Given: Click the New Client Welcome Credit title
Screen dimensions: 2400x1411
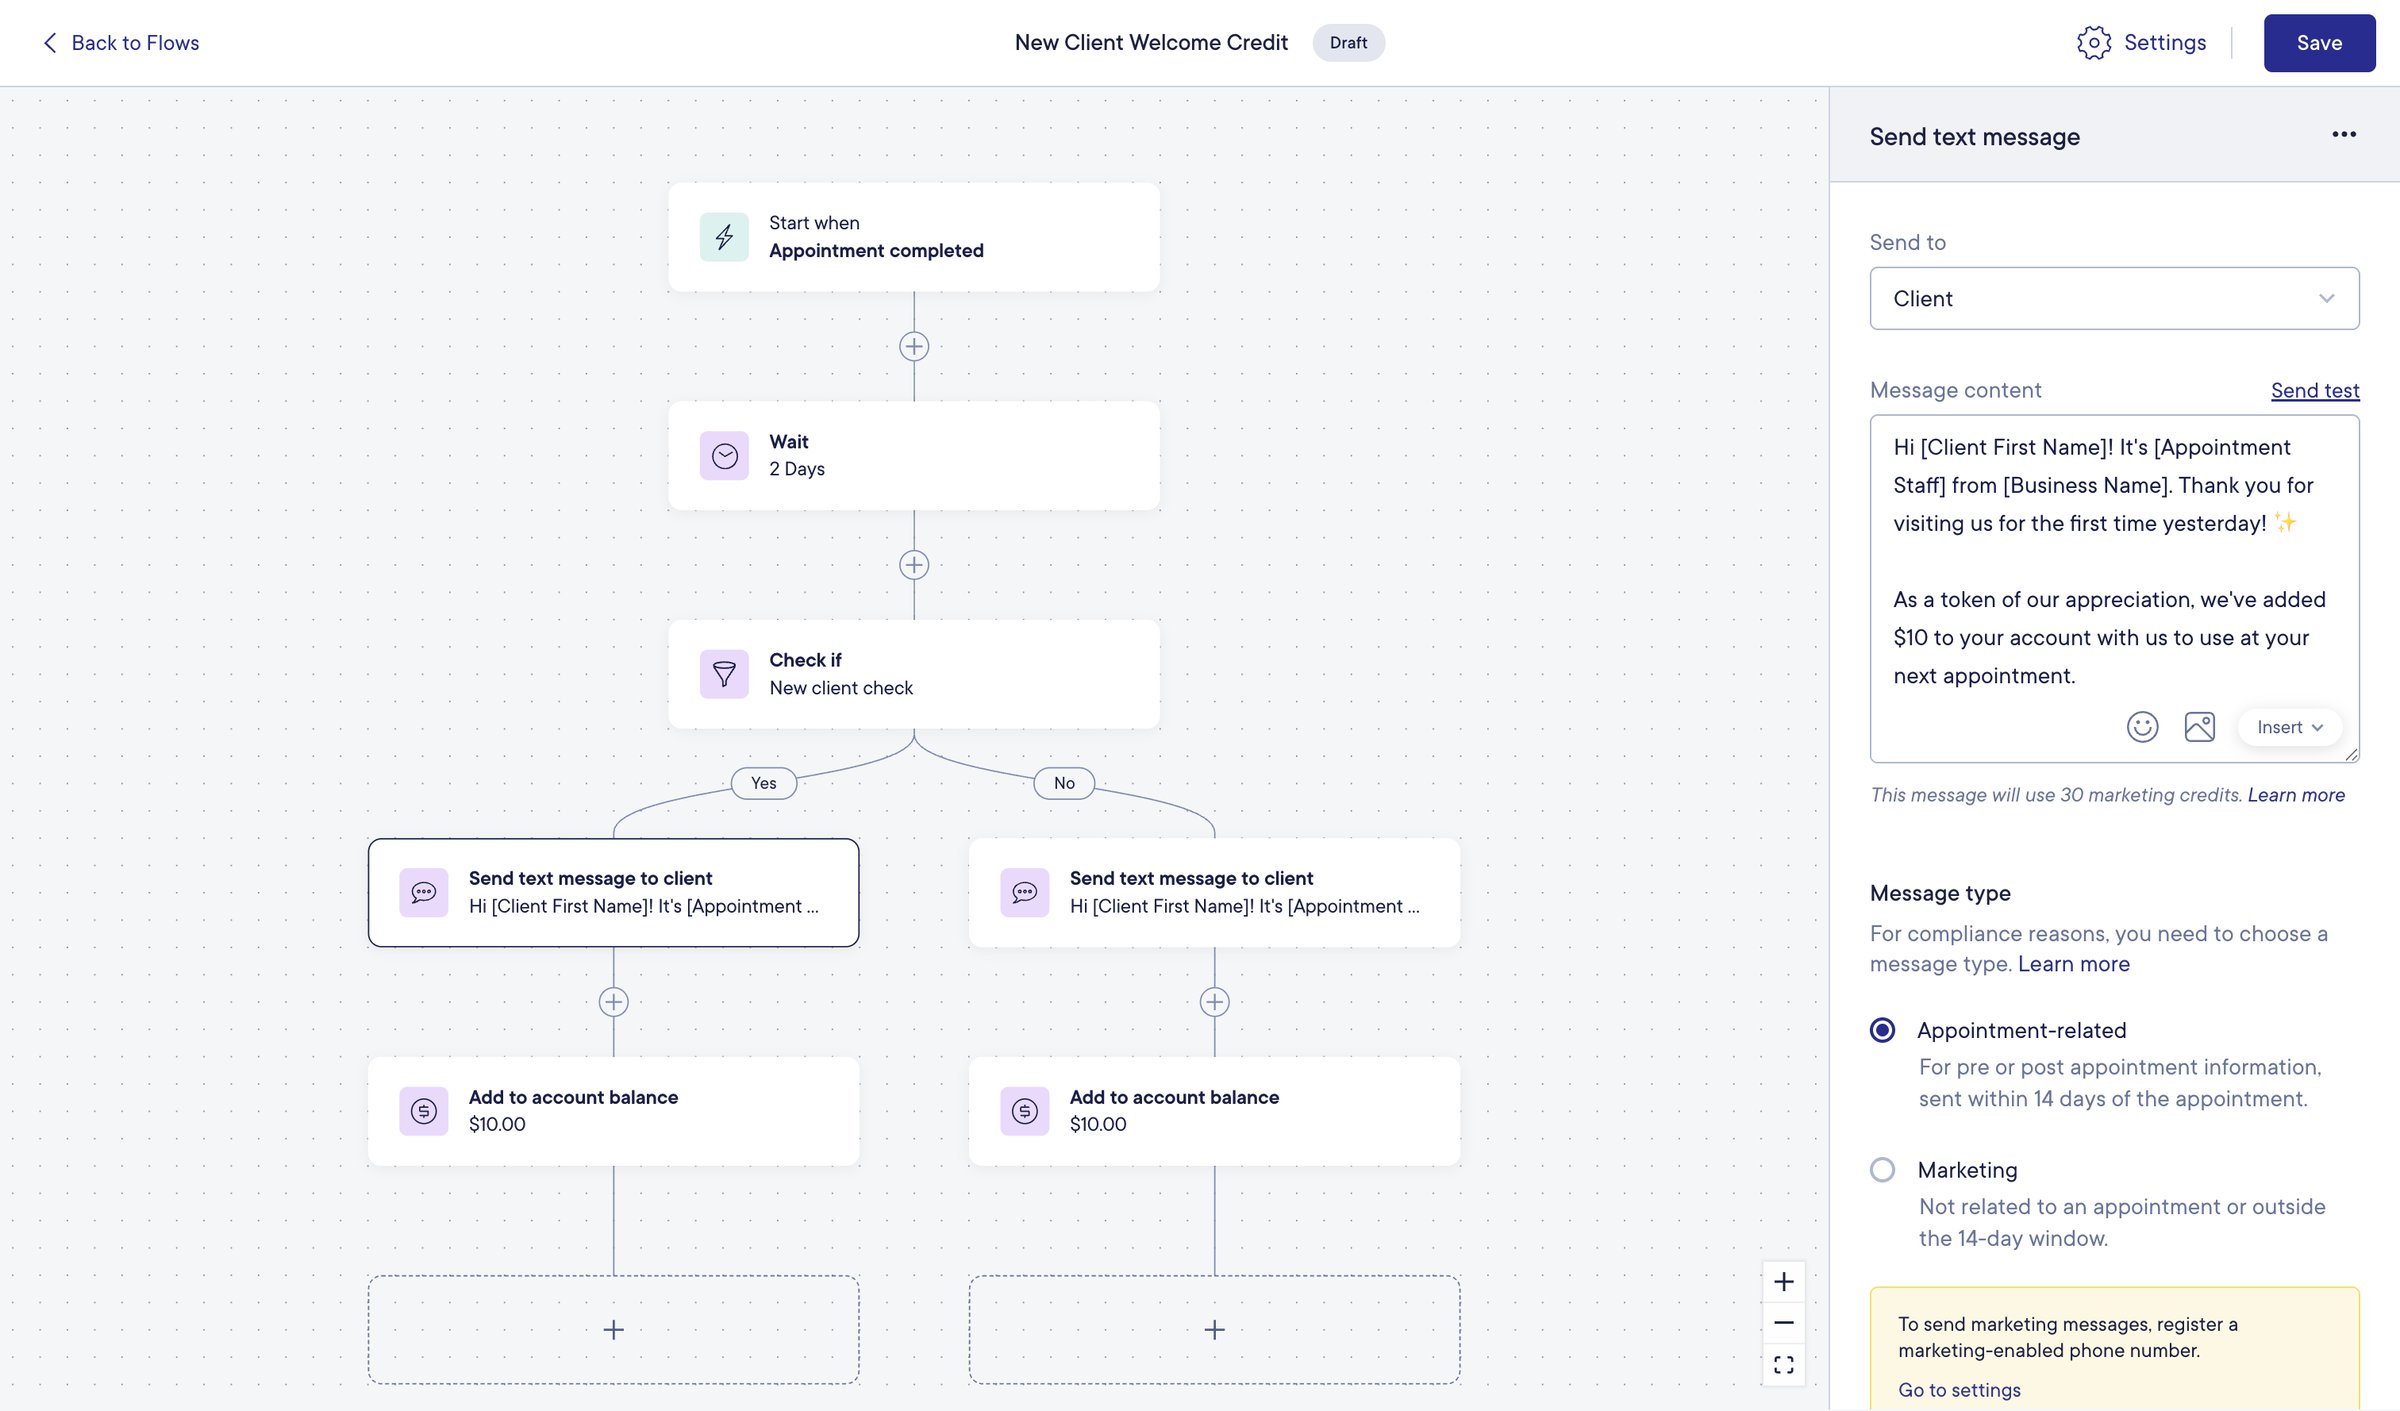Looking at the screenshot, I should click(1151, 43).
